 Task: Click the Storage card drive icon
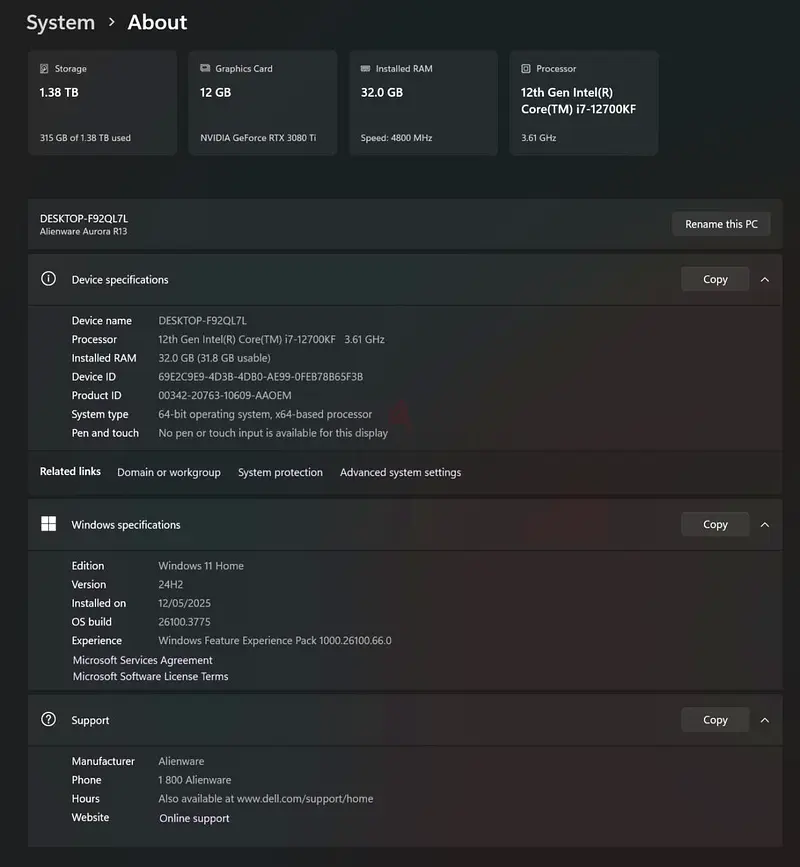[44, 69]
